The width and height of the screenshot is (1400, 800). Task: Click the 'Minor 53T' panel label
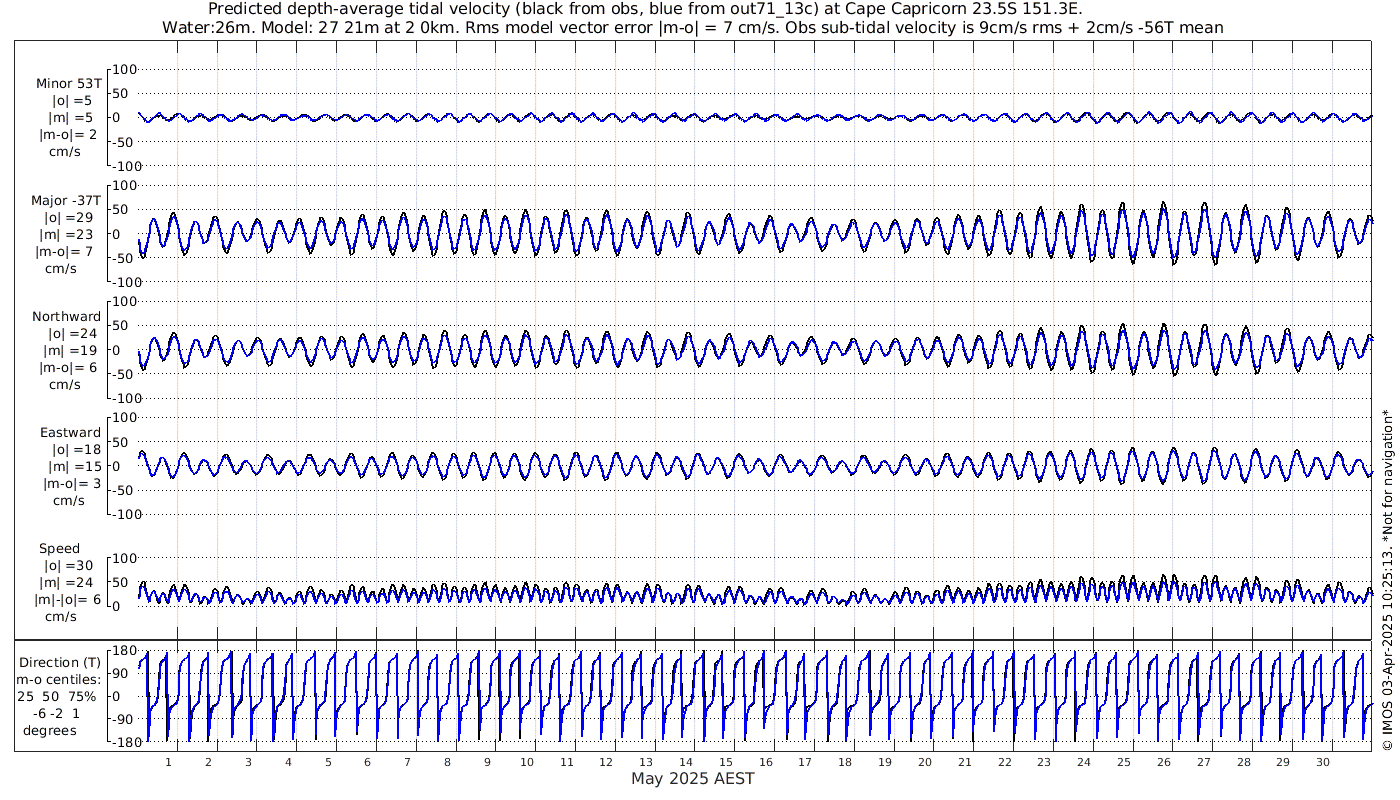tap(68, 84)
